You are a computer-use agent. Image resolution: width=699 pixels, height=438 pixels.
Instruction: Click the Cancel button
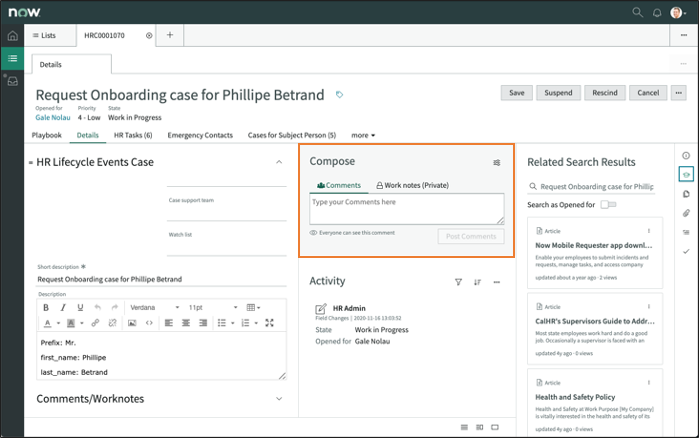[648, 93]
